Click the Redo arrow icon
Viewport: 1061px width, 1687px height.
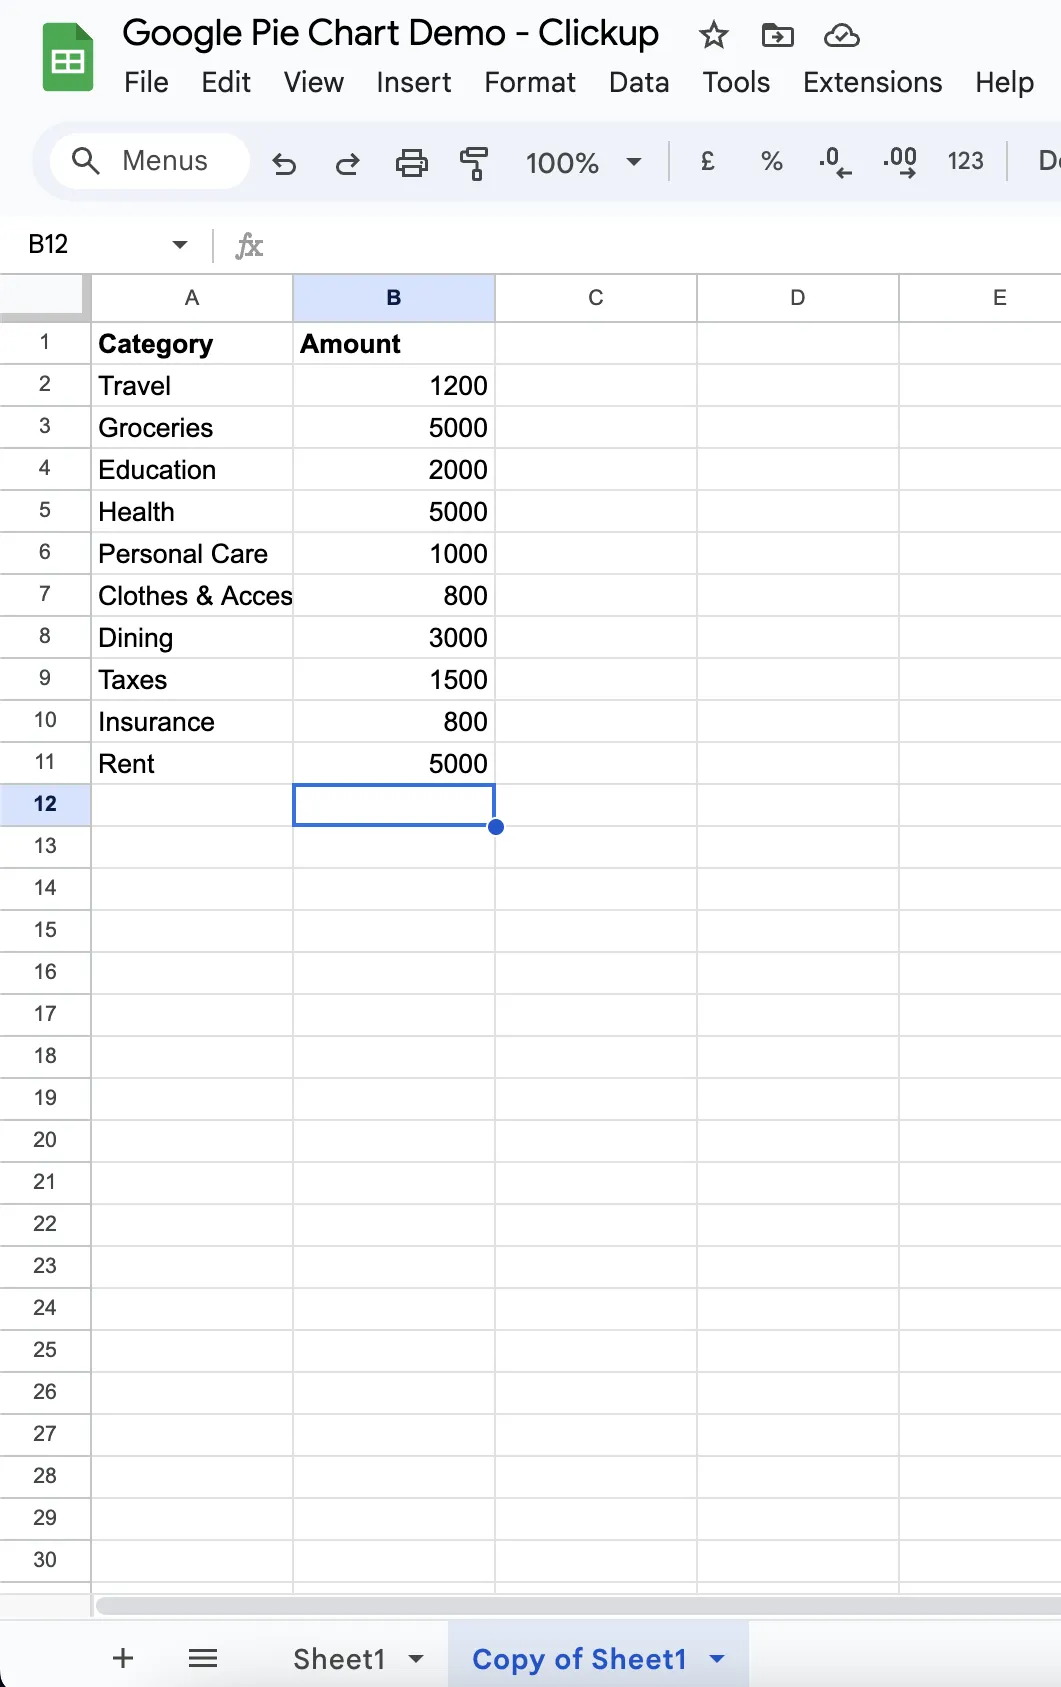pos(347,163)
